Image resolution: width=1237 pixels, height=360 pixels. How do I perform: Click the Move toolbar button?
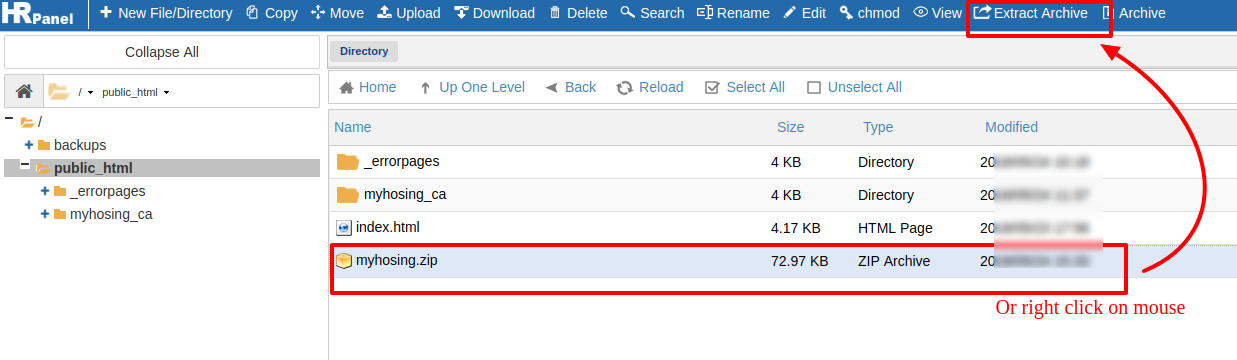(x=338, y=13)
